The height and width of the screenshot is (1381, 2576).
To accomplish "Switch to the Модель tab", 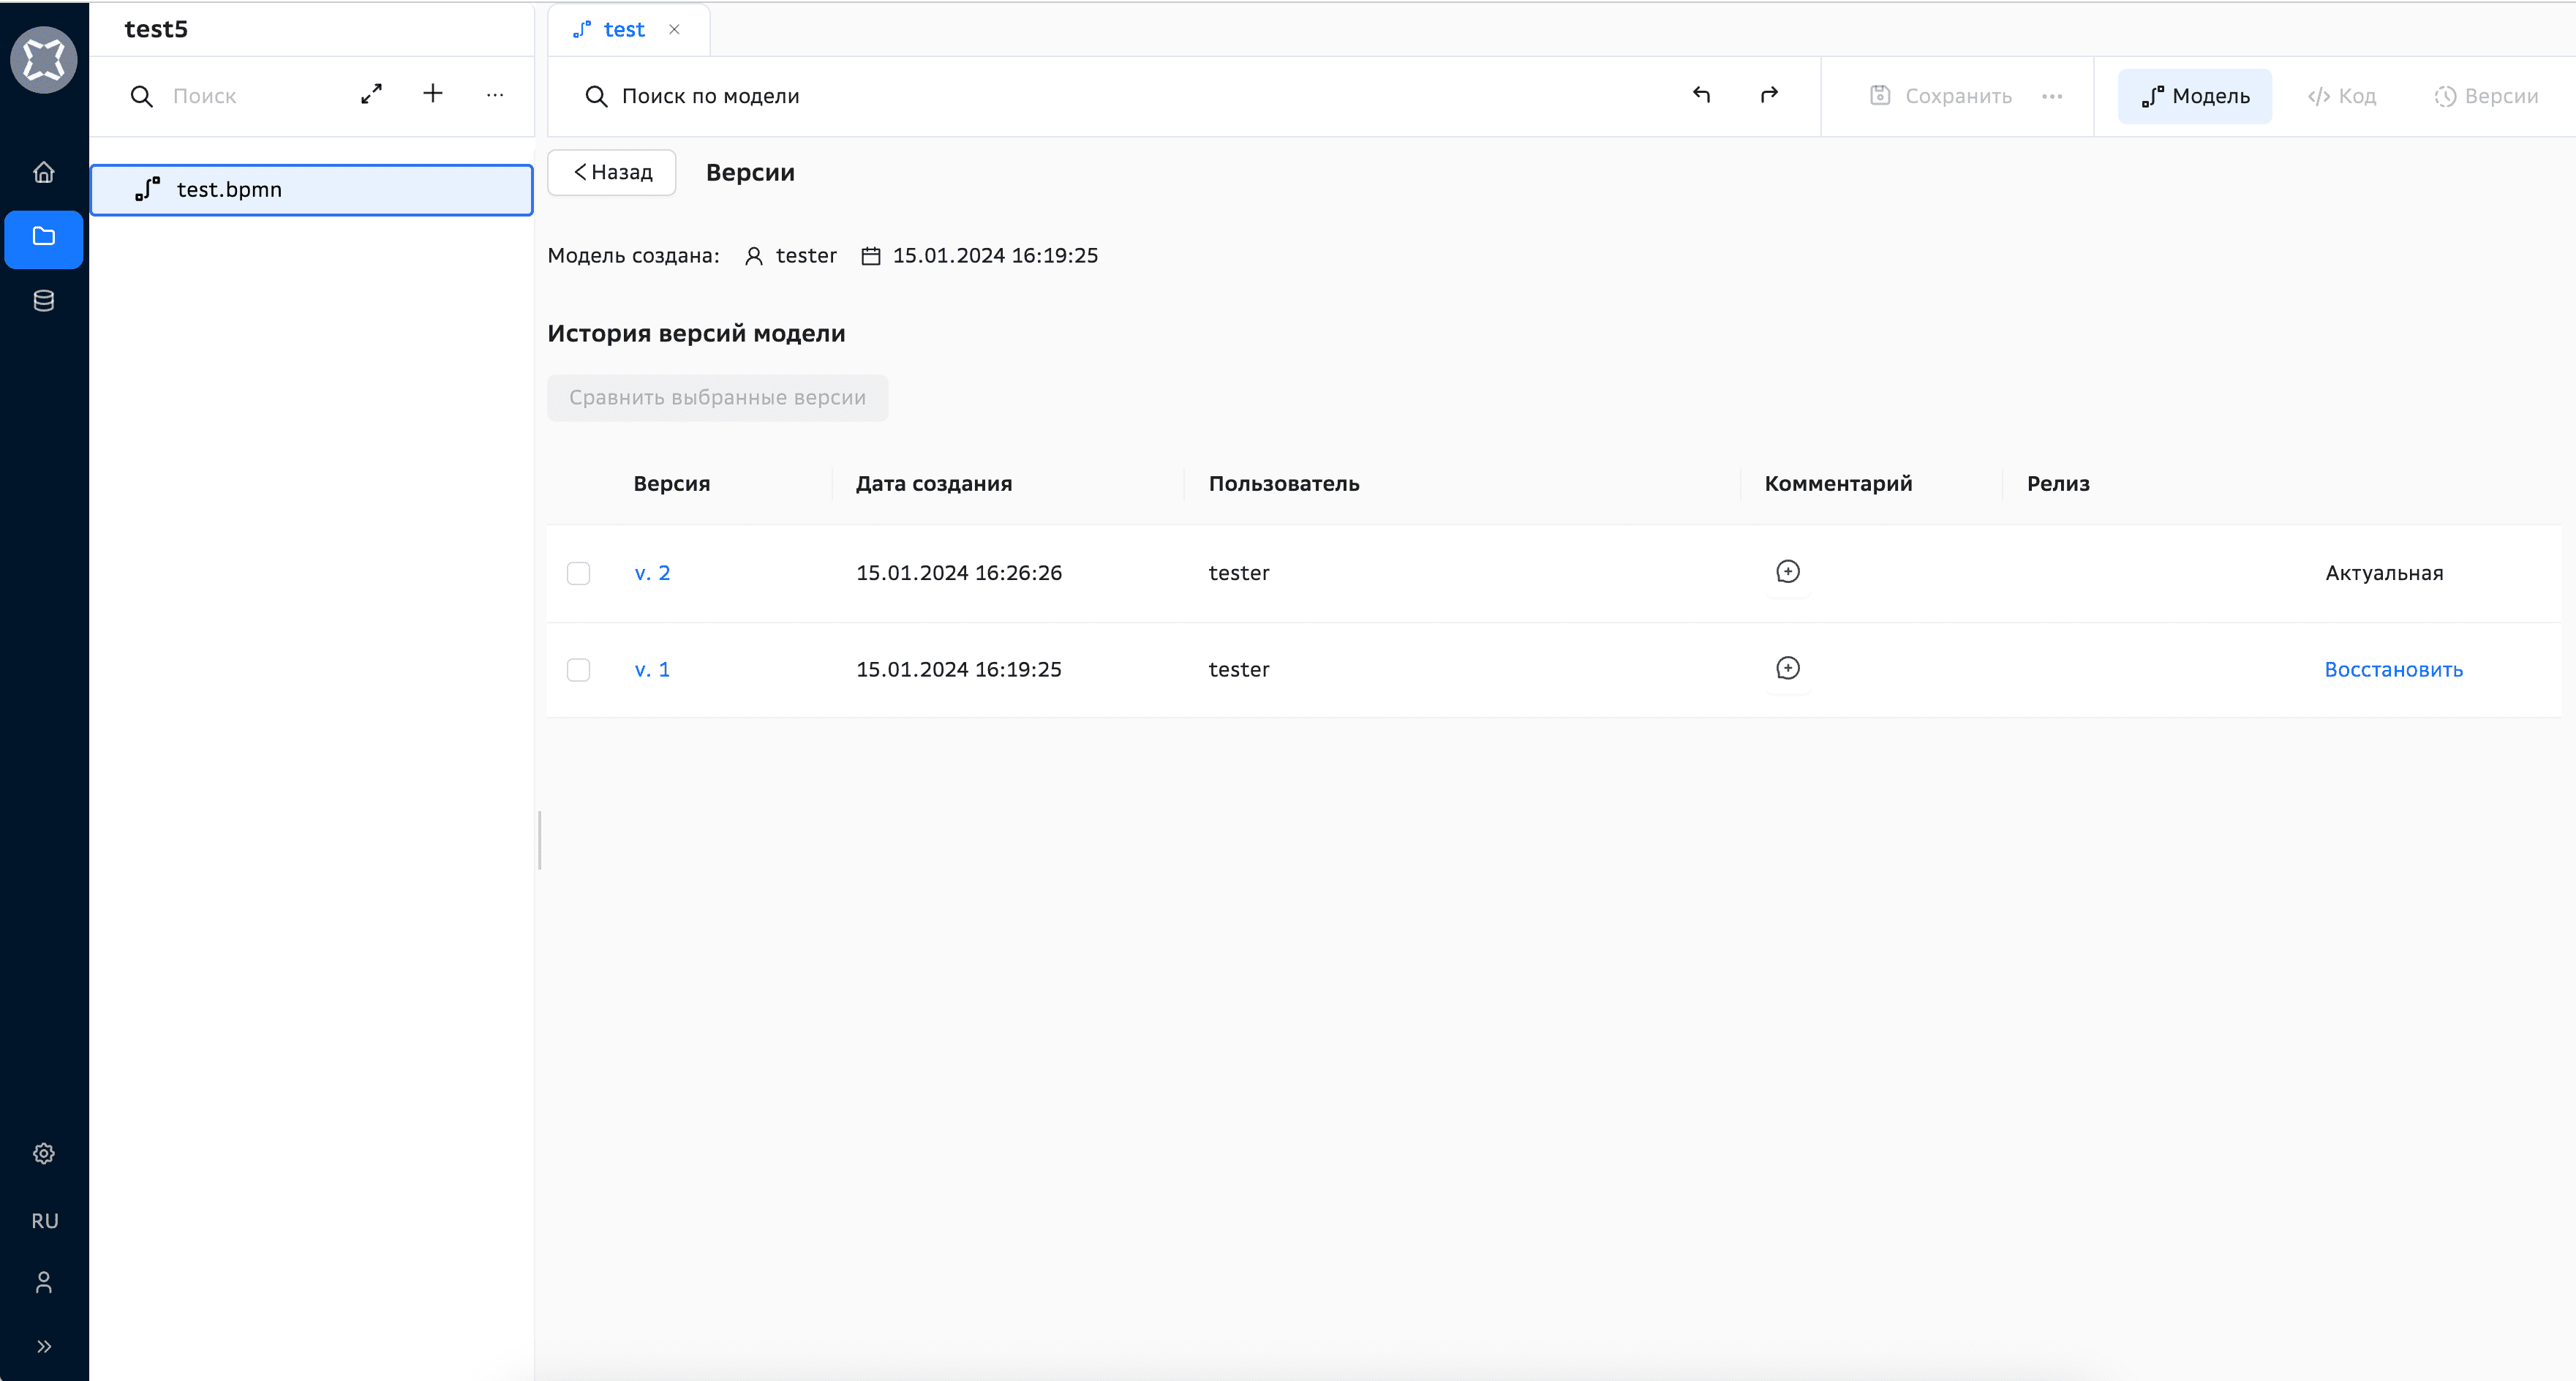I will [2195, 96].
